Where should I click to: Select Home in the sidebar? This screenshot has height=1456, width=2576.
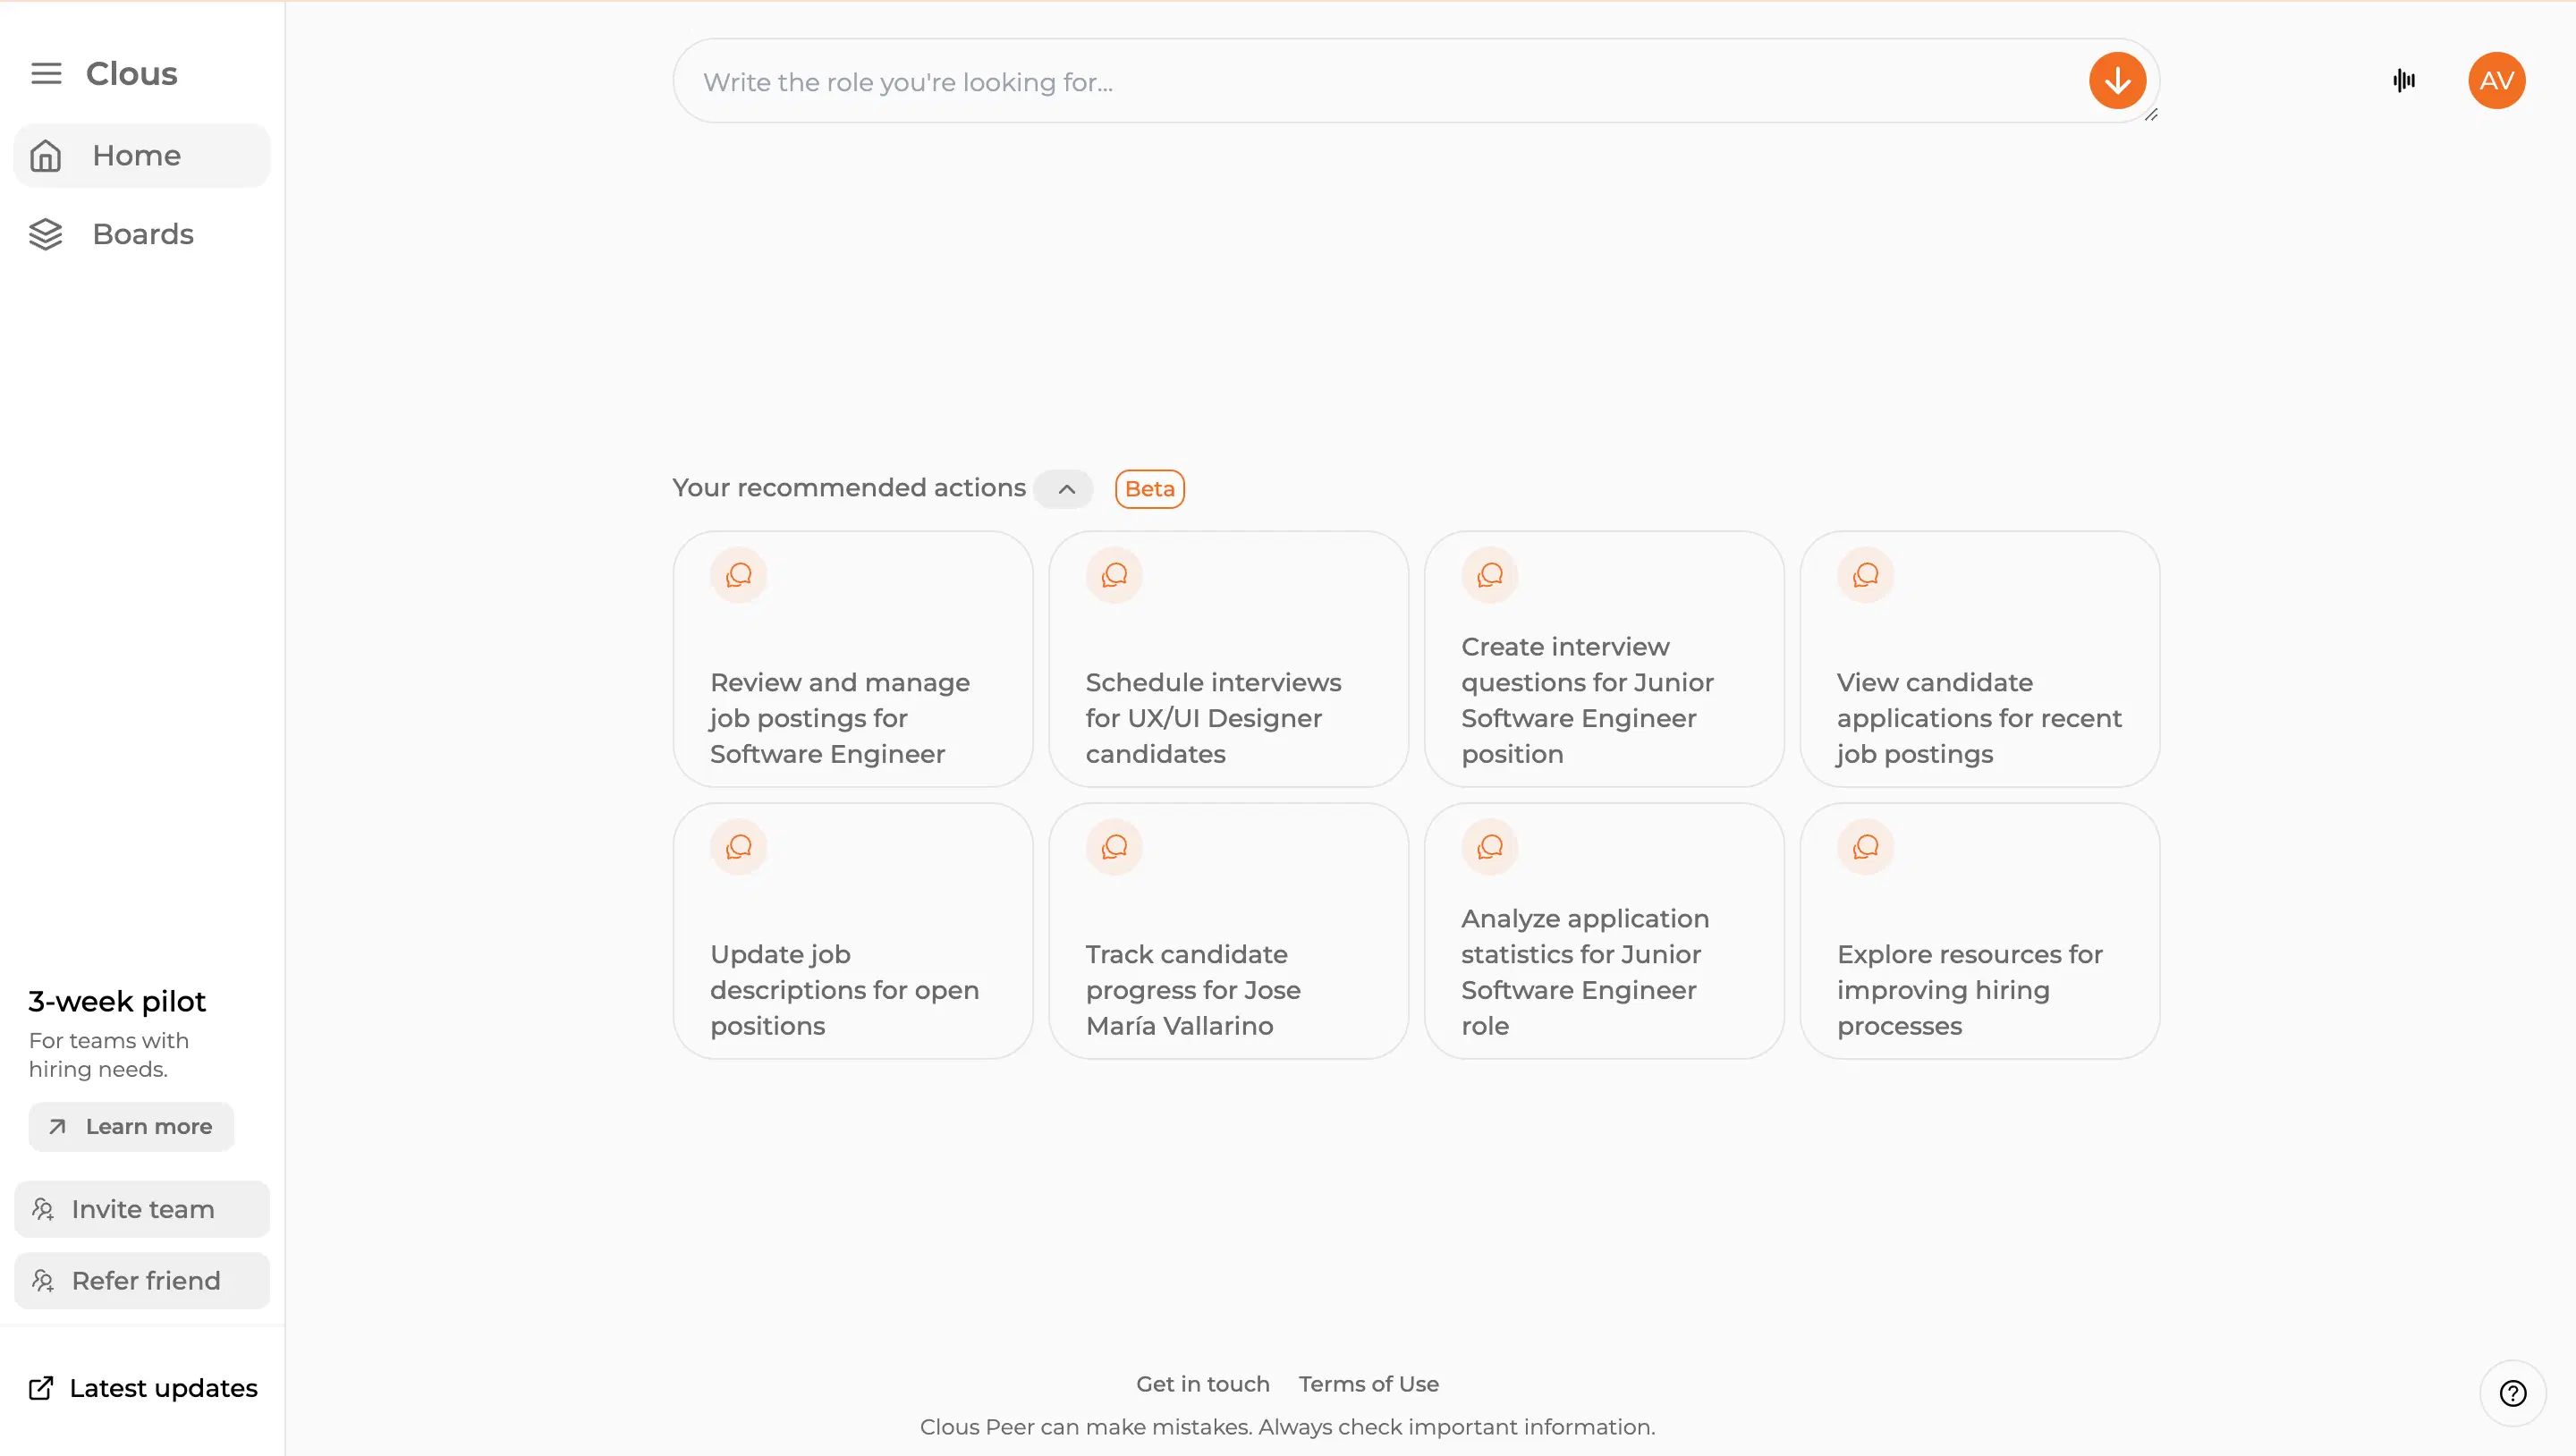[x=137, y=156]
